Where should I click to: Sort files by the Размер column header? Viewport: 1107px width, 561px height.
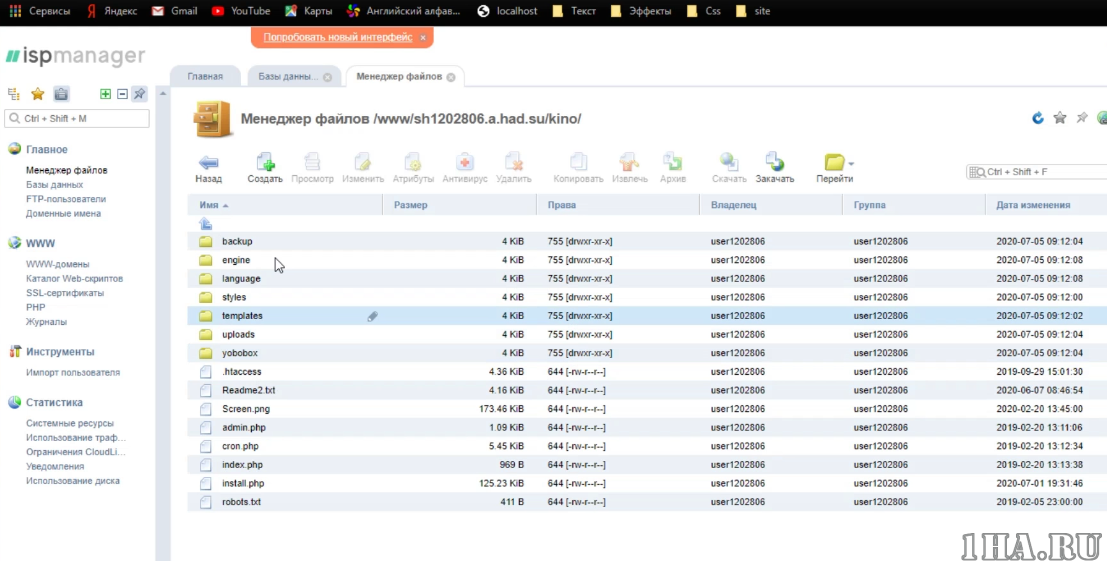411,205
